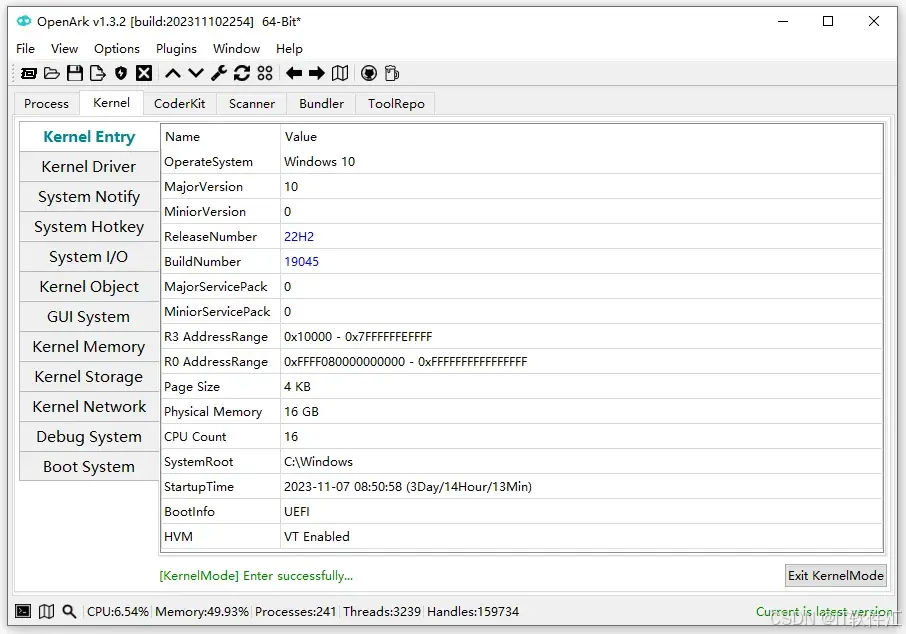906x634 pixels.
Task: Click the right arrow forward icon
Action: click(x=317, y=73)
